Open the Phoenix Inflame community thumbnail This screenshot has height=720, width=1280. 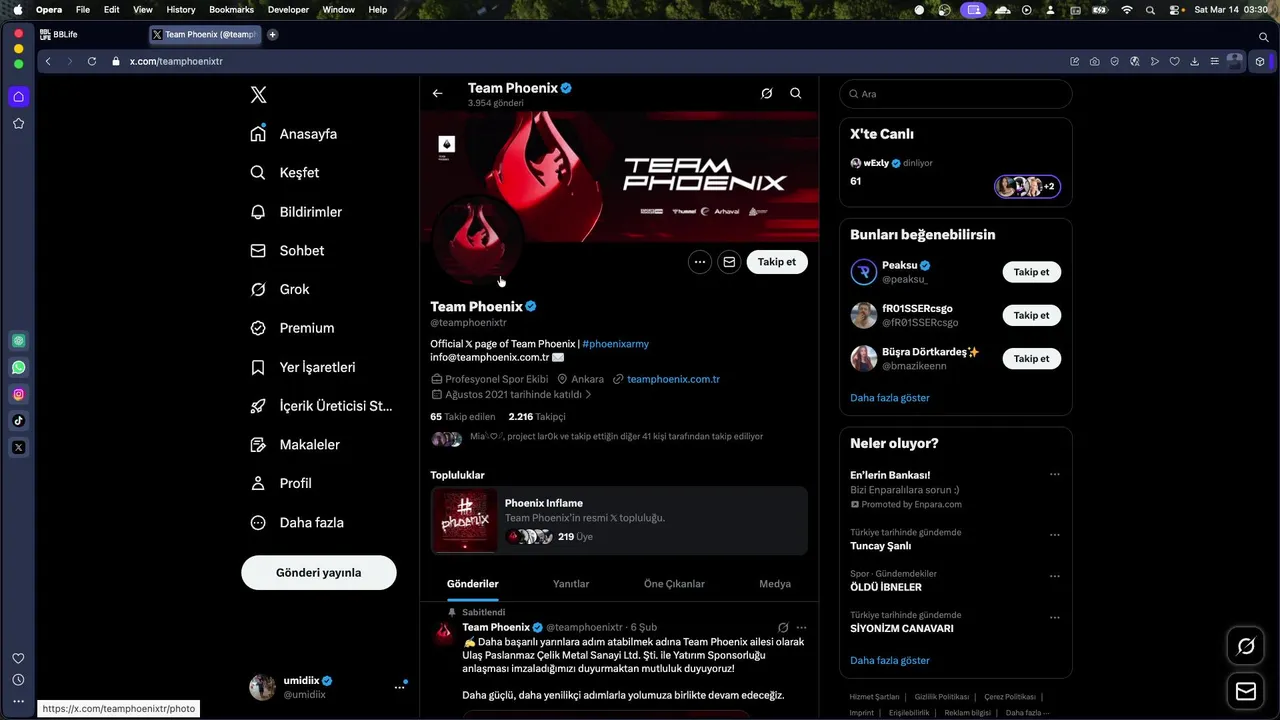click(x=465, y=521)
